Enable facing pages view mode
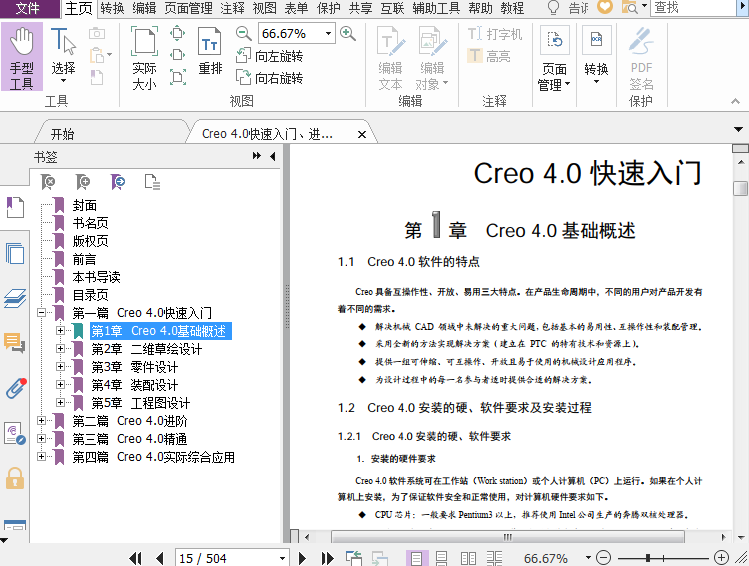This screenshot has width=749, height=566. [468, 558]
